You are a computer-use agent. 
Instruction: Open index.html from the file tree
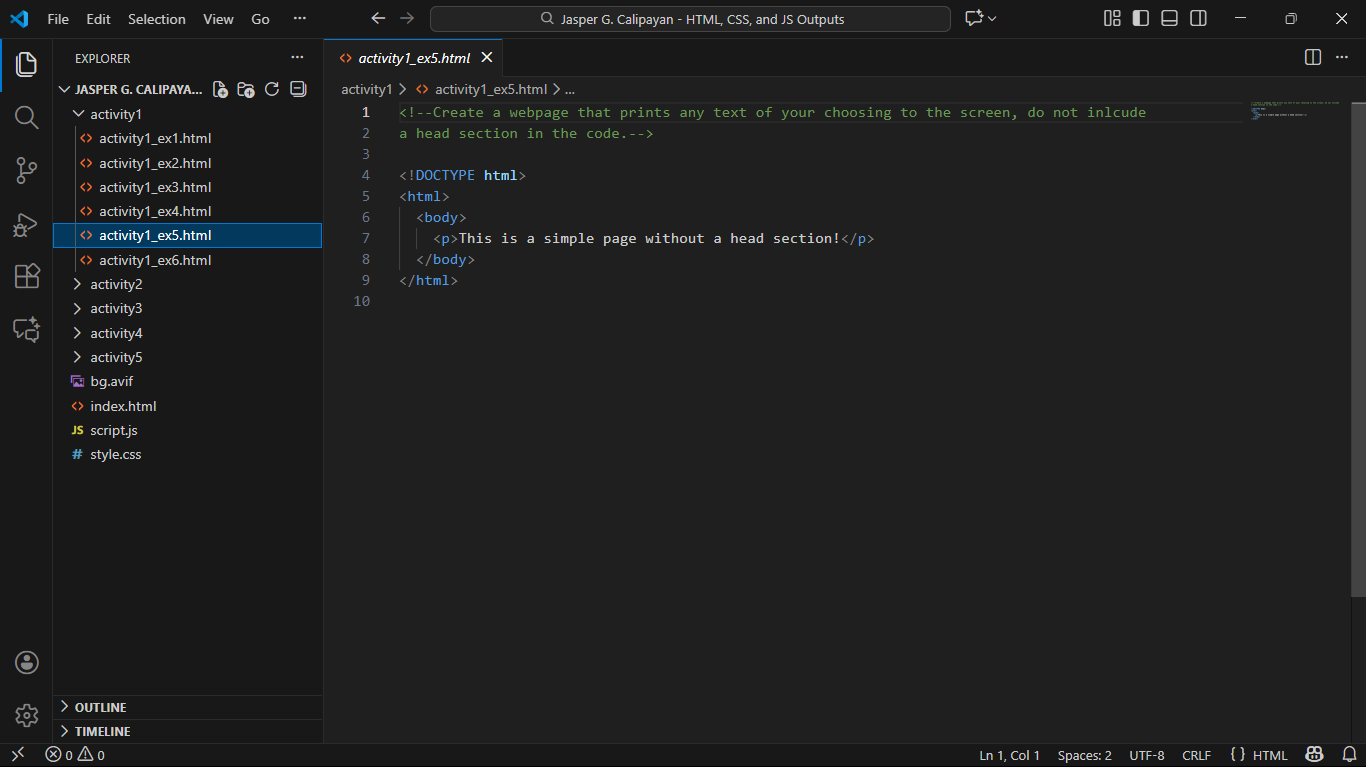123,406
